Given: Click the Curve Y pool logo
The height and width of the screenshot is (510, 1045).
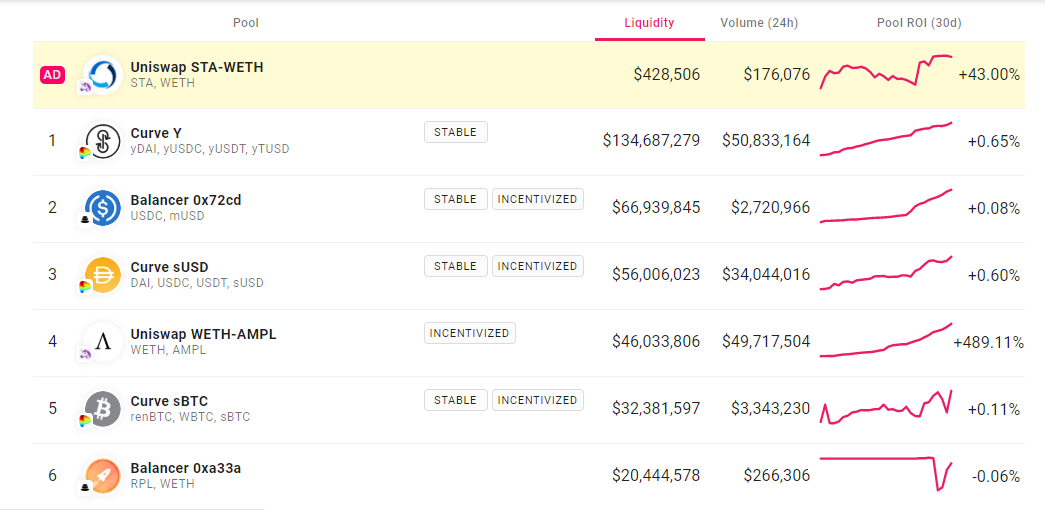Looking at the screenshot, I should 103,141.
